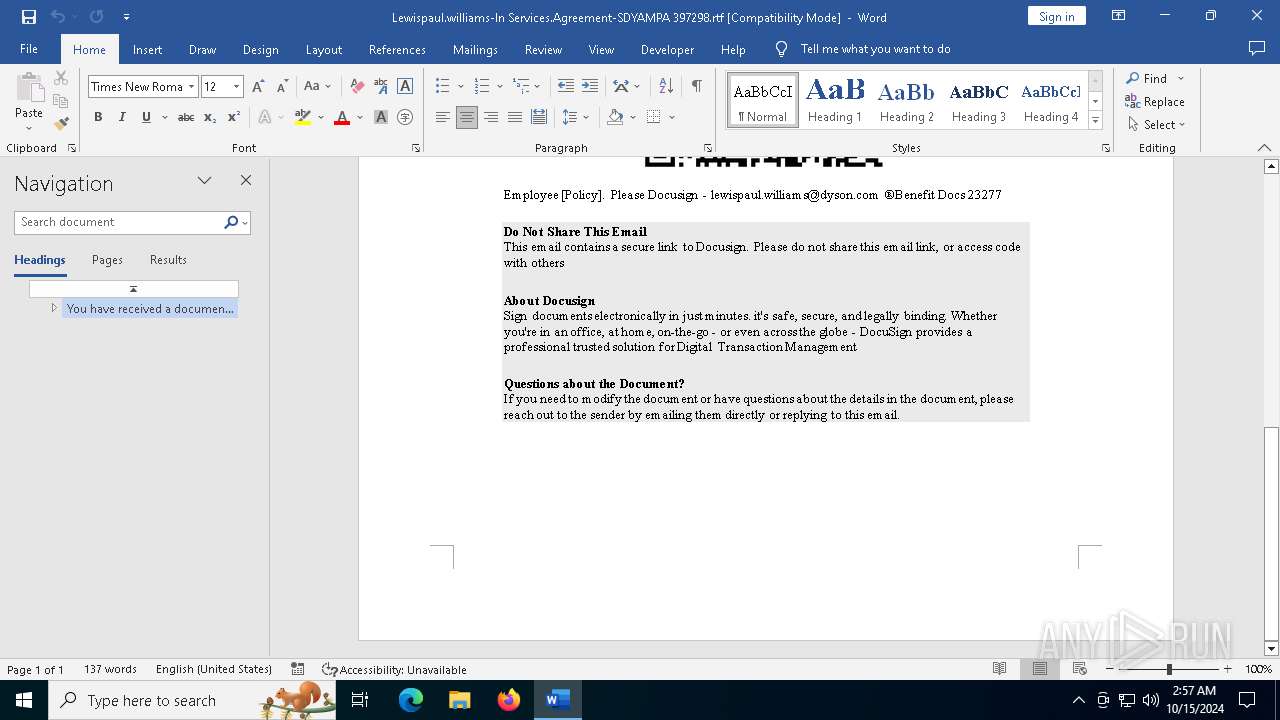Viewport: 1280px width, 720px height.
Task: Clear all formatting with the eraser icon
Action: coord(357,87)
